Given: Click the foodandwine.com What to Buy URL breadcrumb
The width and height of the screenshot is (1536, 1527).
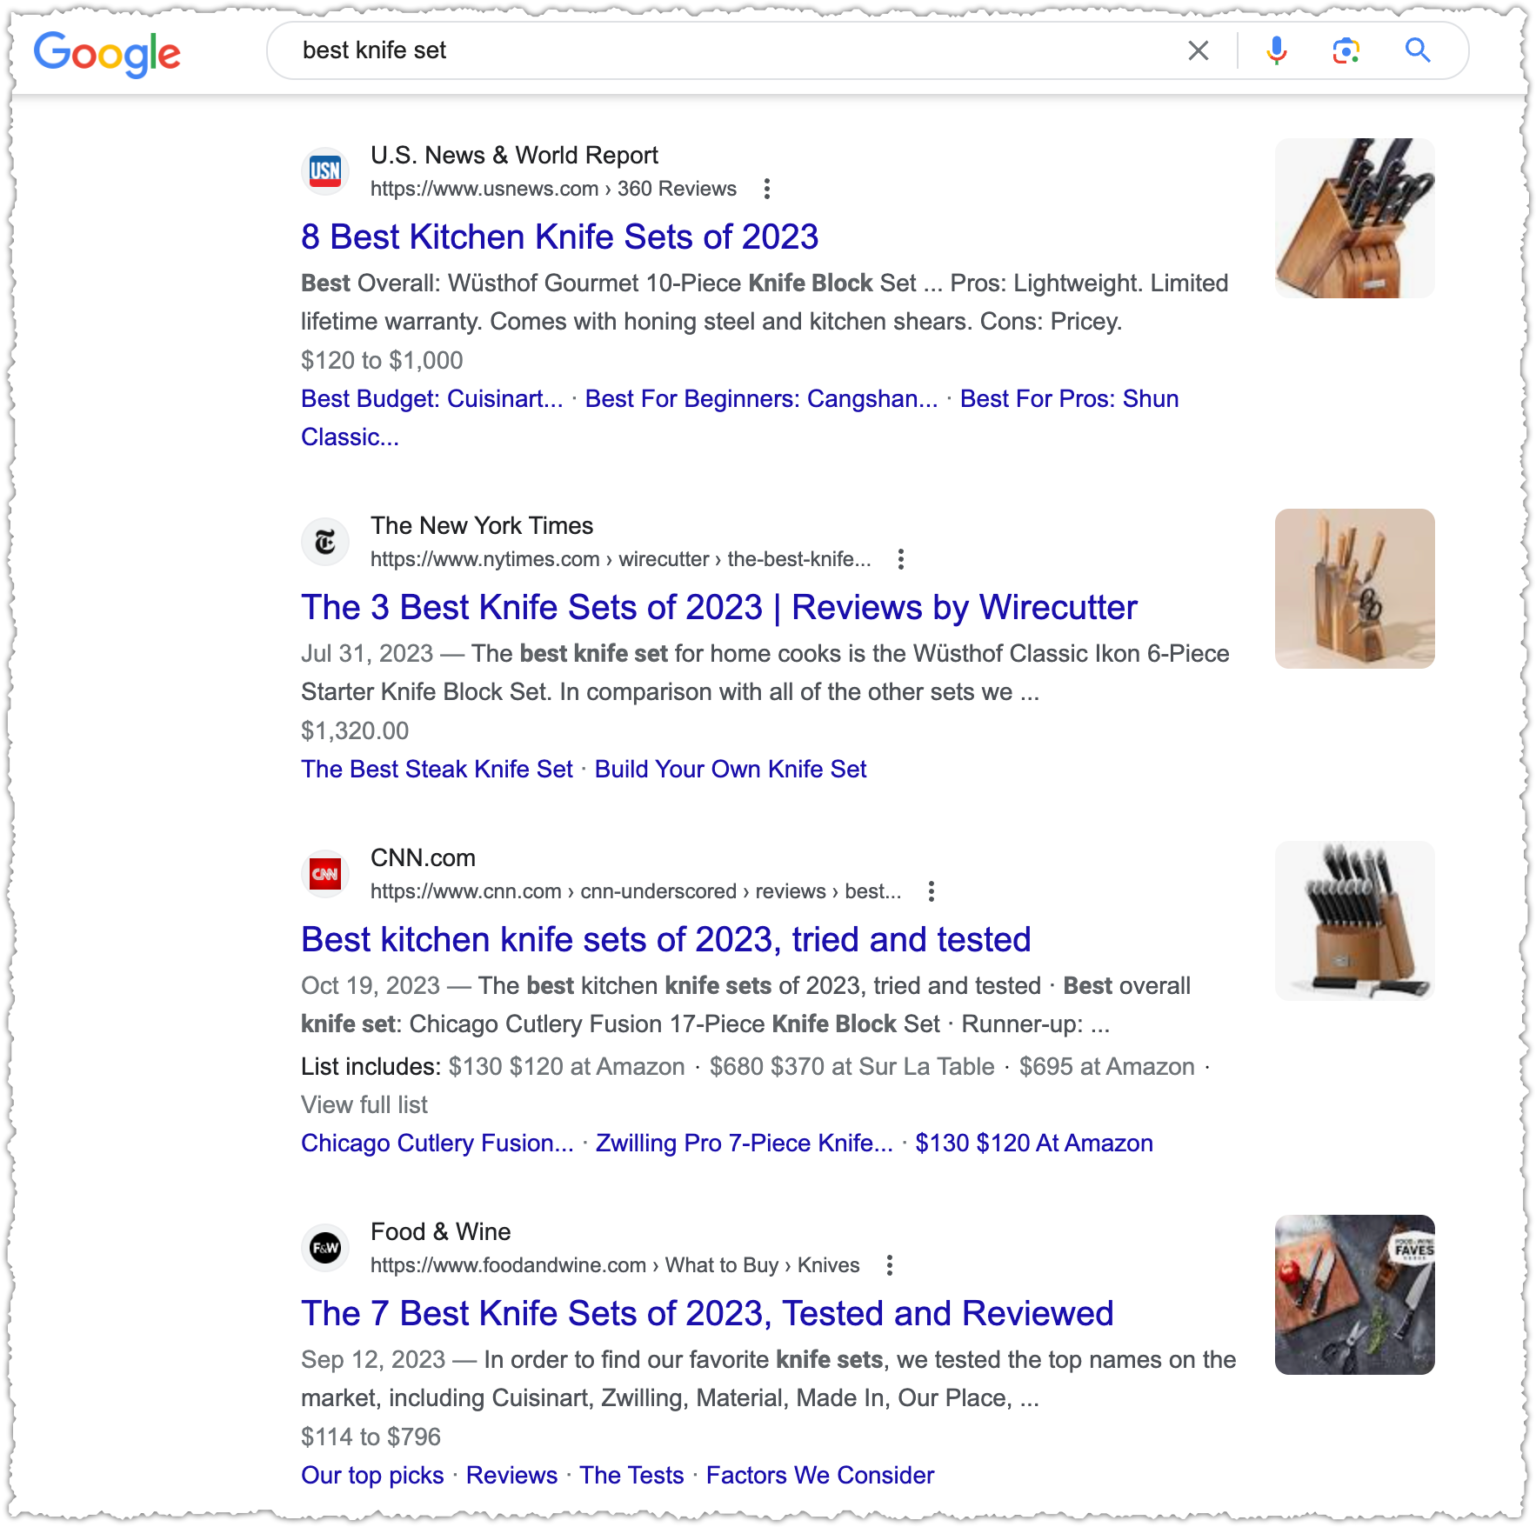Looking at the screenshot, I should [614, 1265].
